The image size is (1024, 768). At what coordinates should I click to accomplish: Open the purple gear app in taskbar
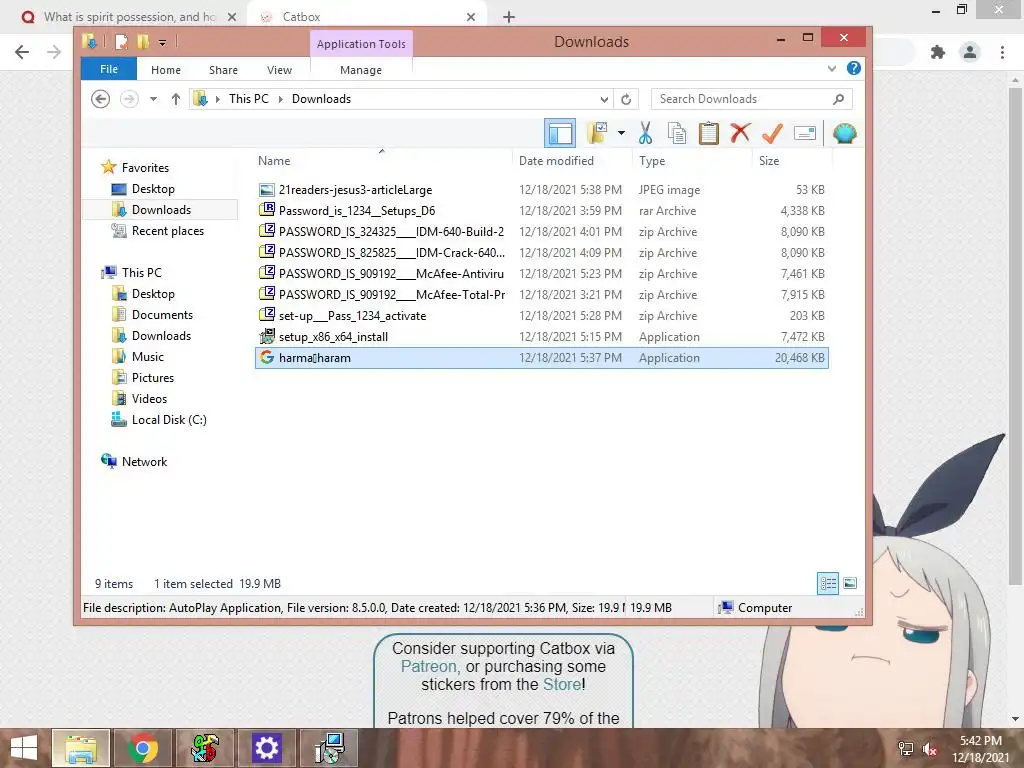pyautogui.click(x=266, y=748)
